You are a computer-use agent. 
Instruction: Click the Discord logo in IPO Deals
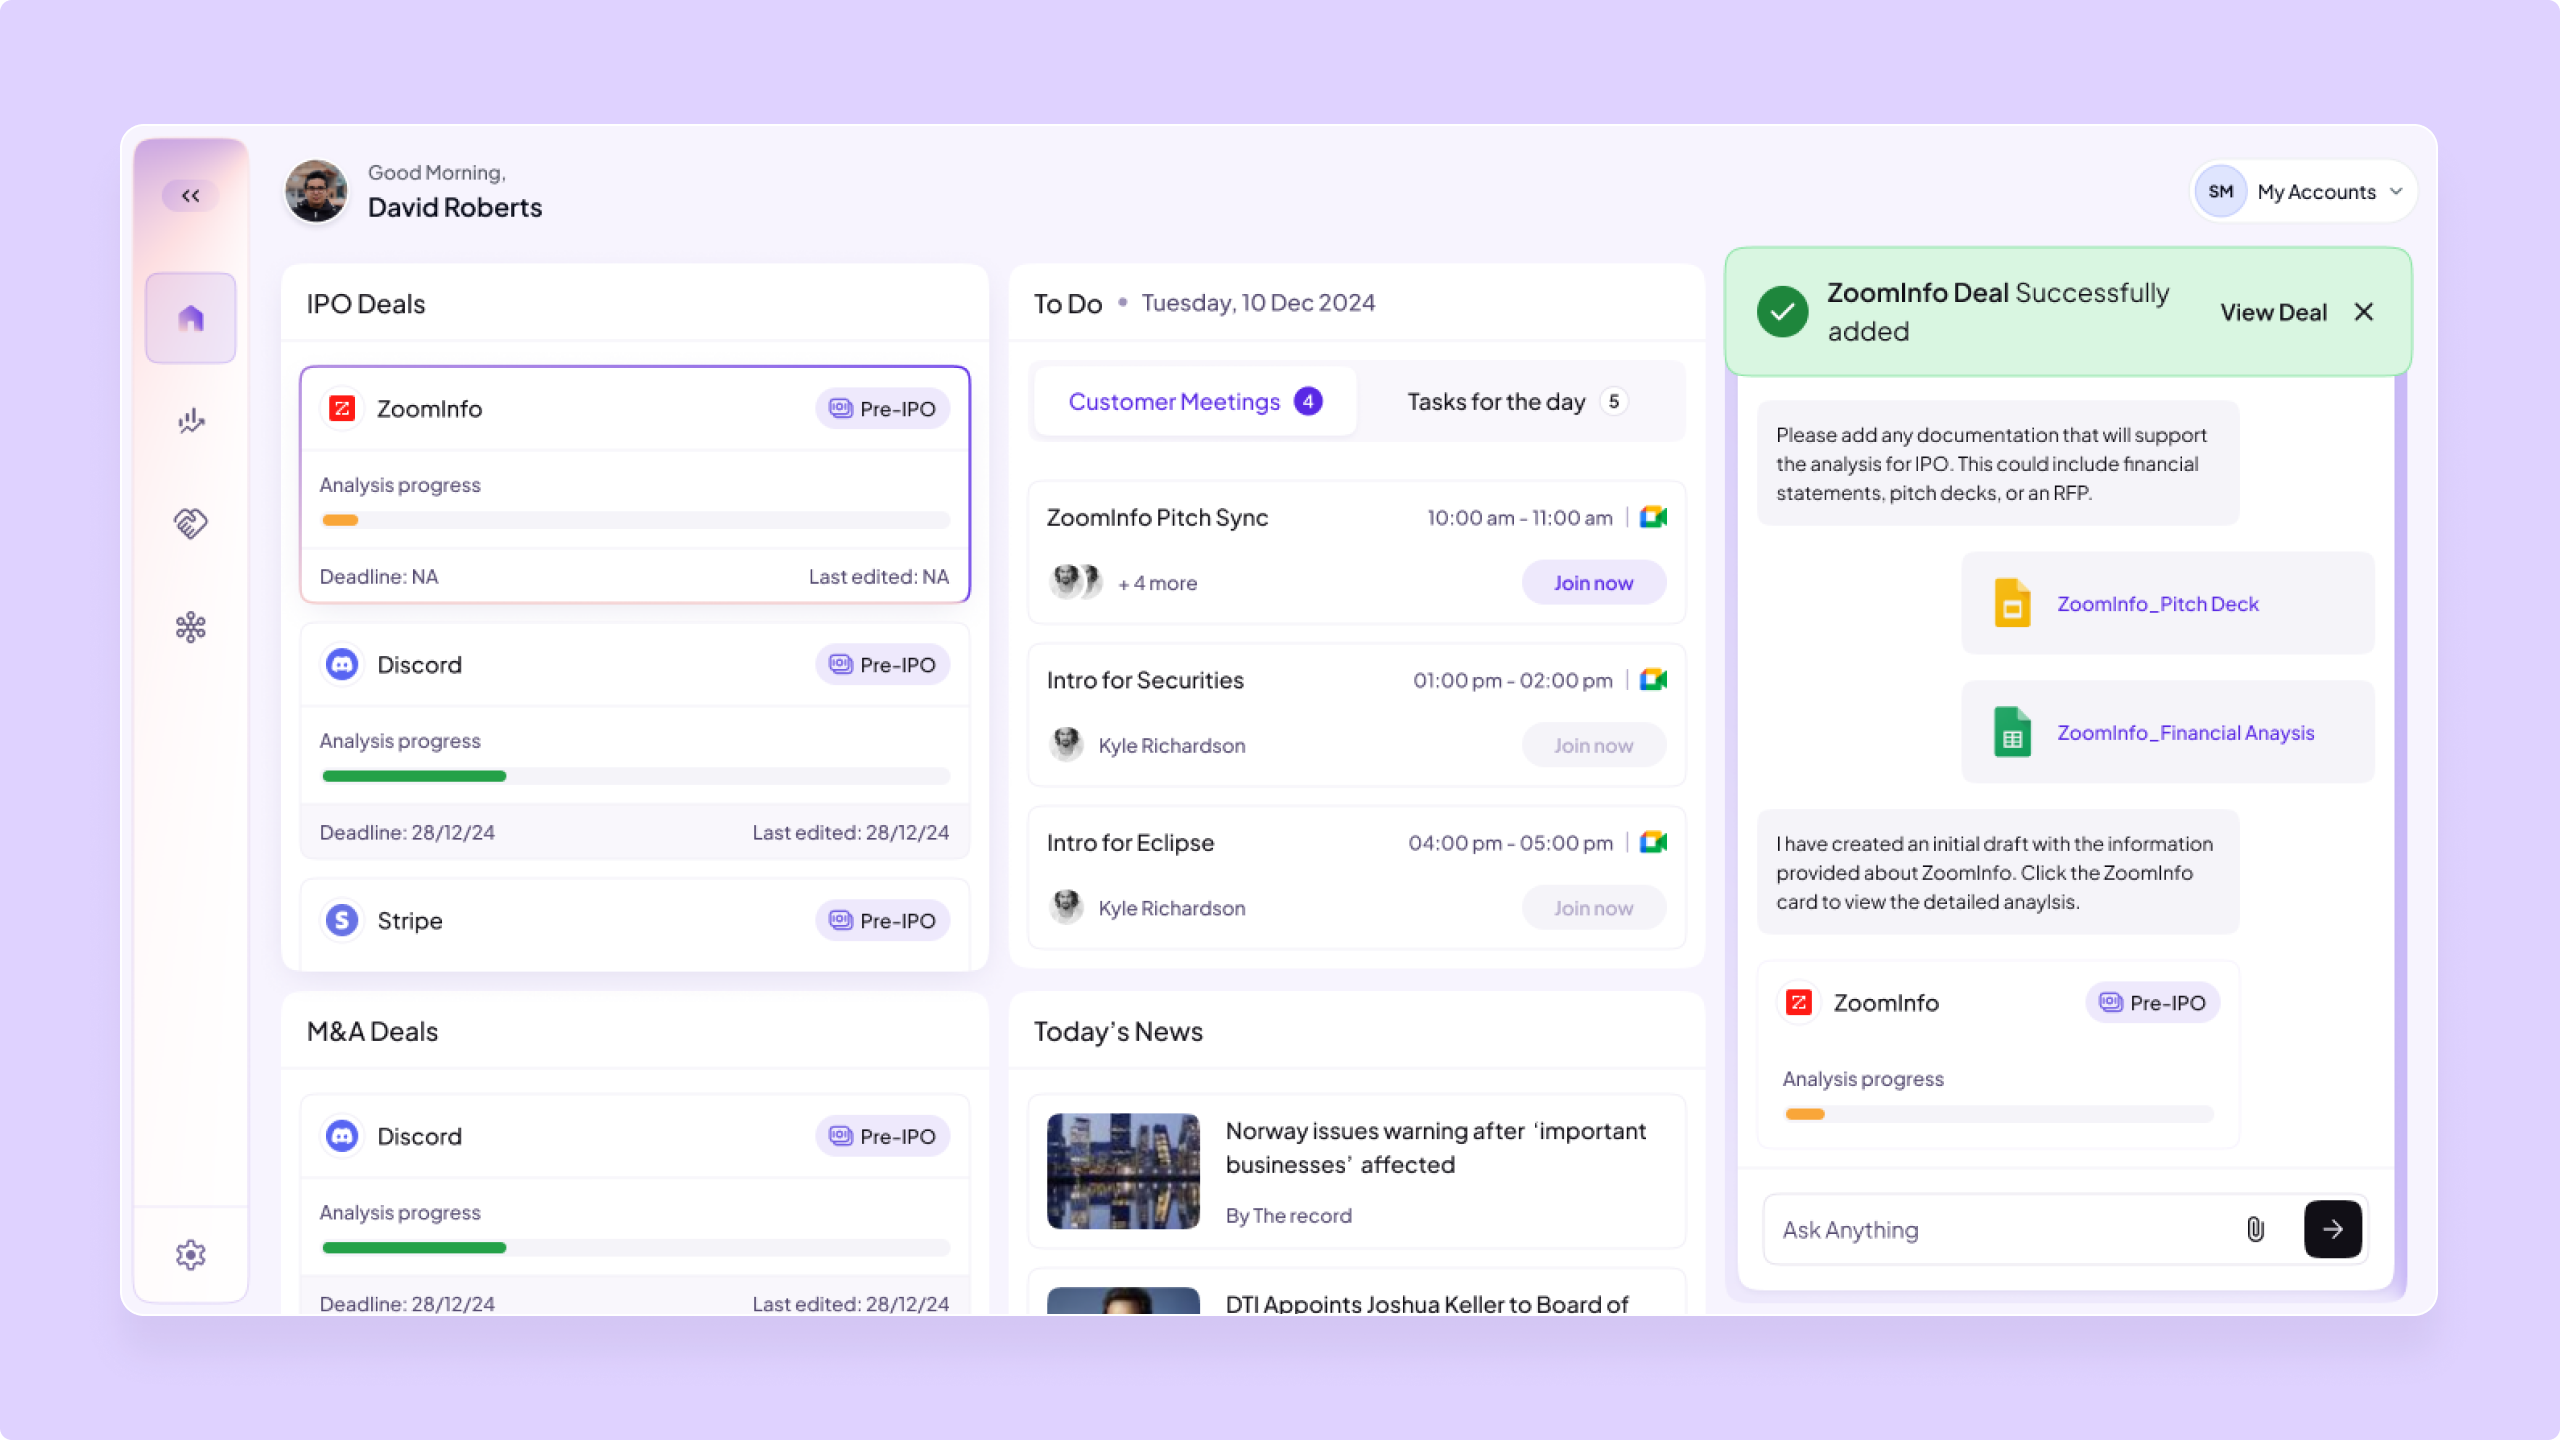tap(342, 664)
